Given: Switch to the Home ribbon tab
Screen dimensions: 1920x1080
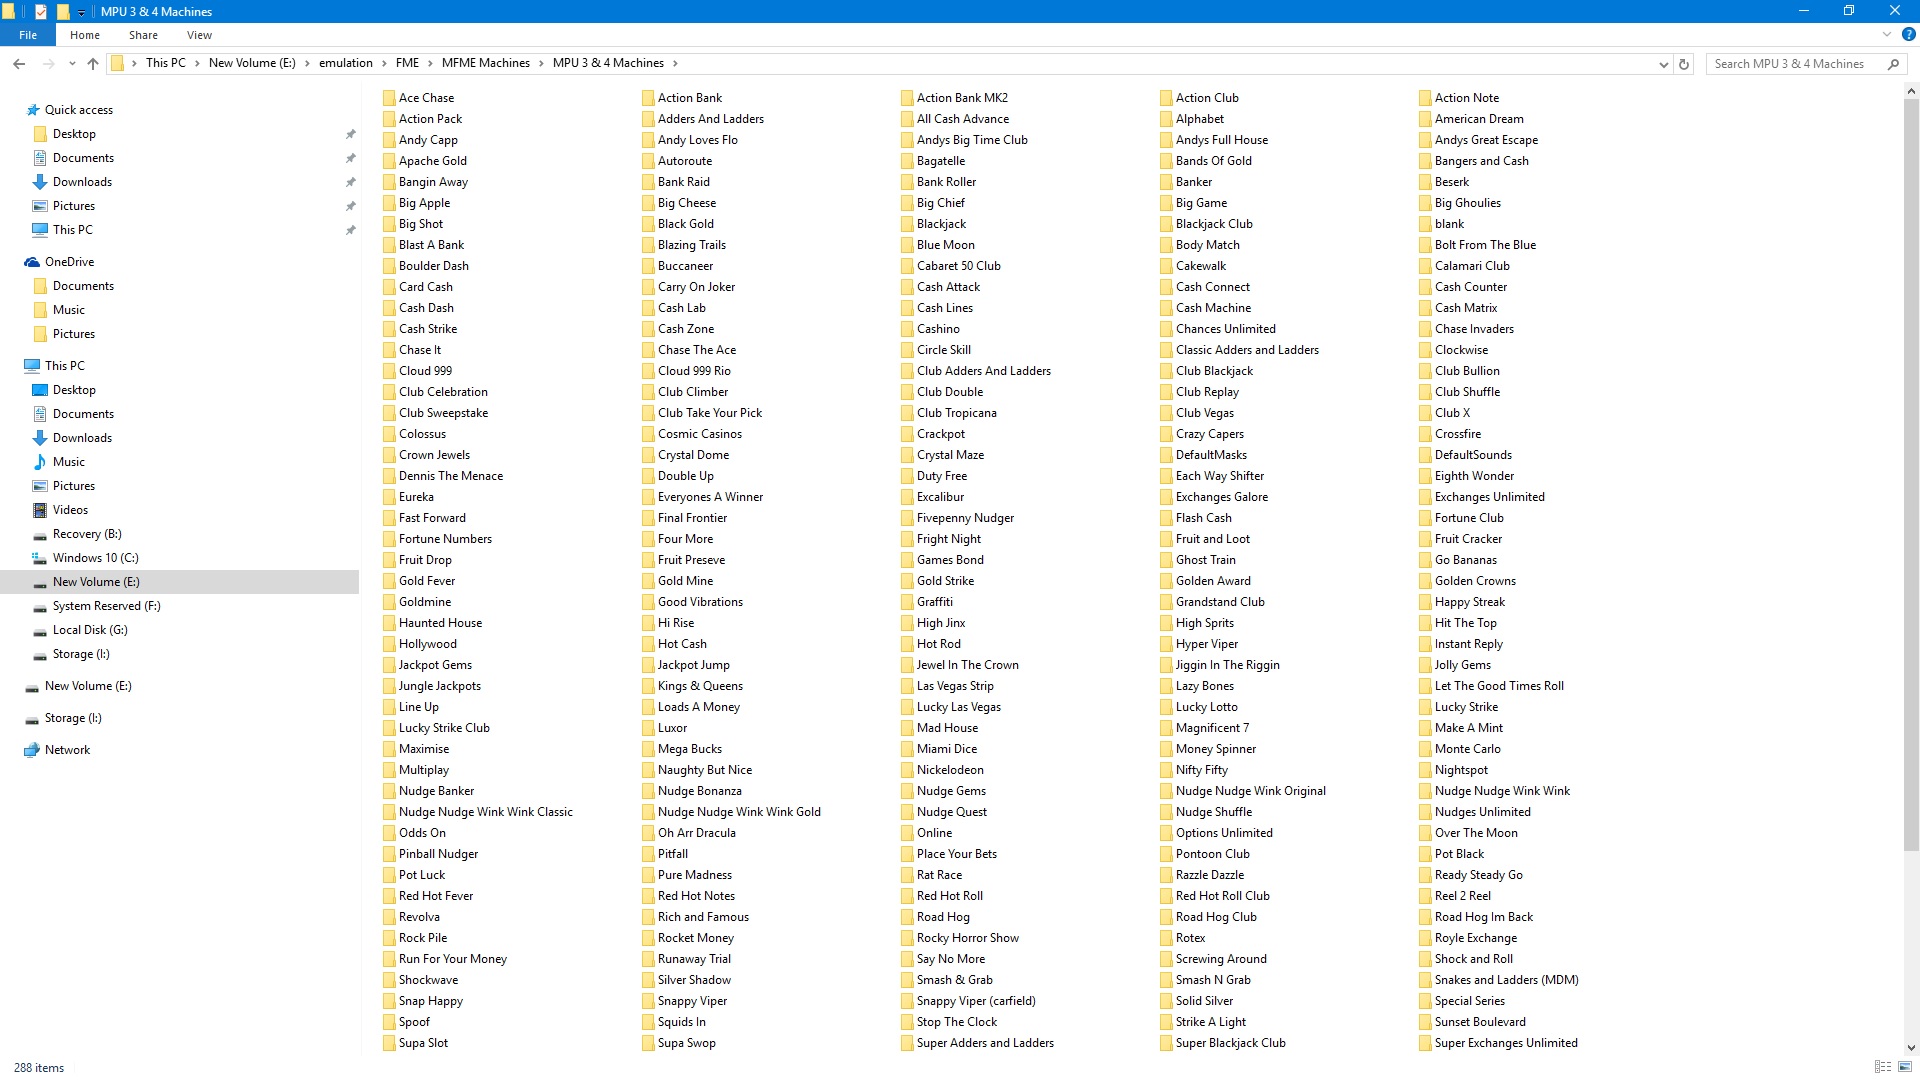Looking at the screenshot, I should [x=85, y=35].
